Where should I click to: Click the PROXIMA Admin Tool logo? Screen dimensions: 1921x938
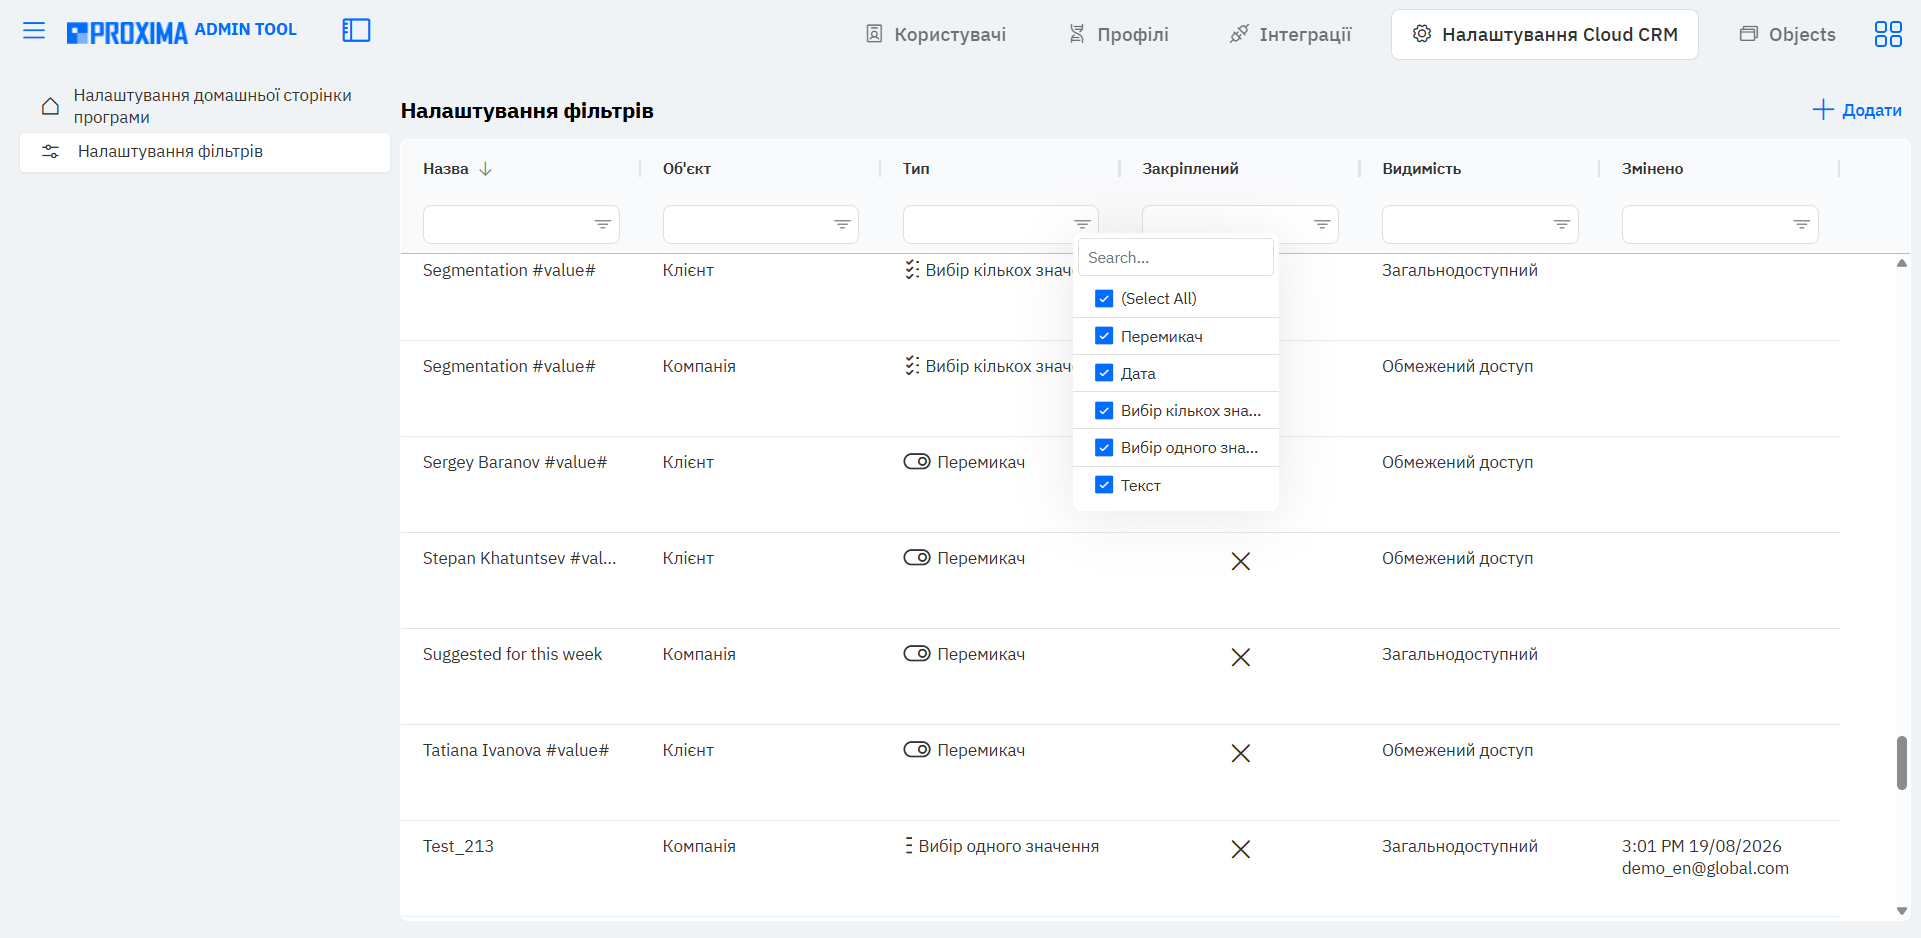(x=182, y=32)
